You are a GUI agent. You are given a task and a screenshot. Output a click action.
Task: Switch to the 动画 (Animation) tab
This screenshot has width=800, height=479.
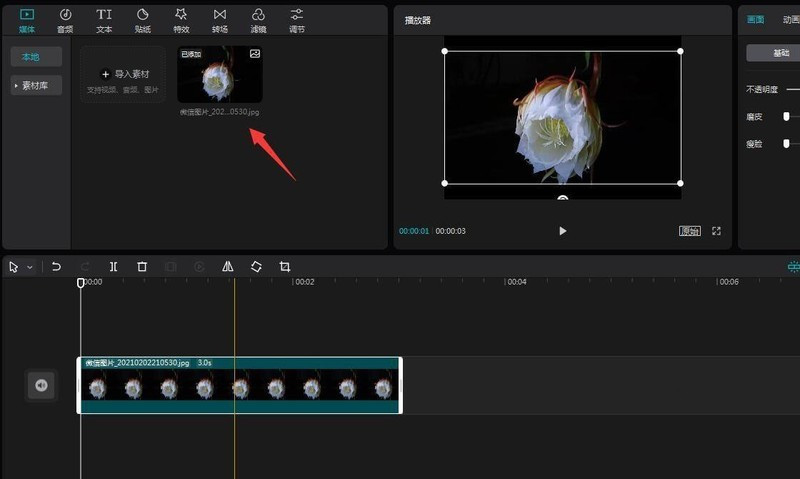pos(790,19)
